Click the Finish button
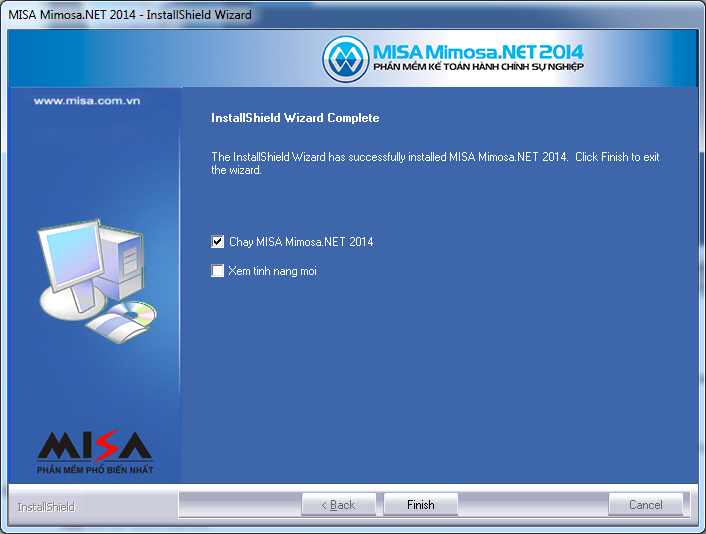This screenshot has width=706, height=534. pos(421,504)
